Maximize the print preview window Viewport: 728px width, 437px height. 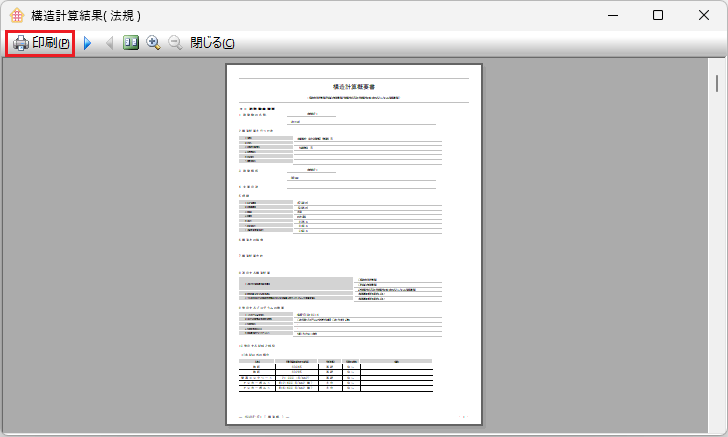(x=657, y=15)
